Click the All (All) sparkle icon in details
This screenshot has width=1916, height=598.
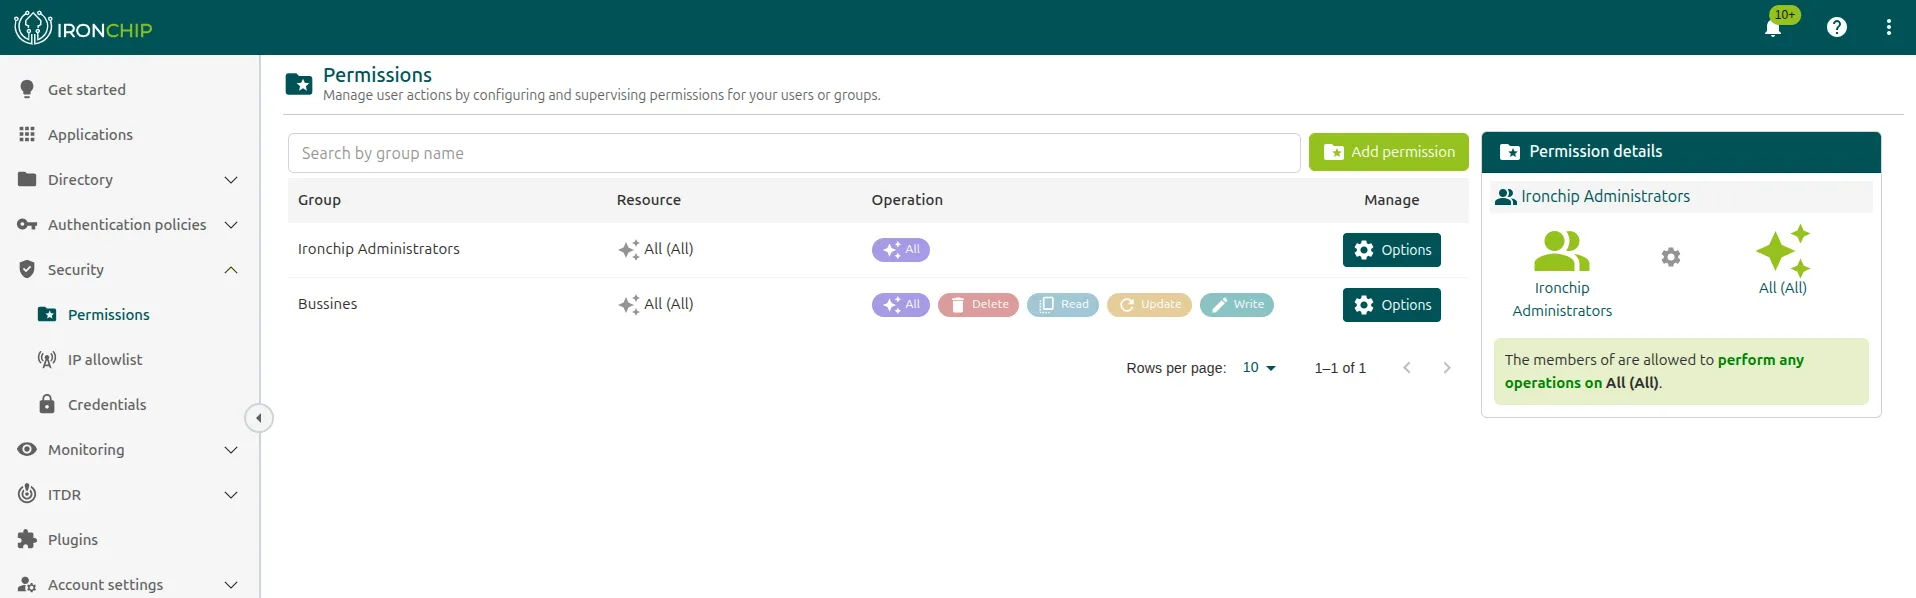(1783, 251)
